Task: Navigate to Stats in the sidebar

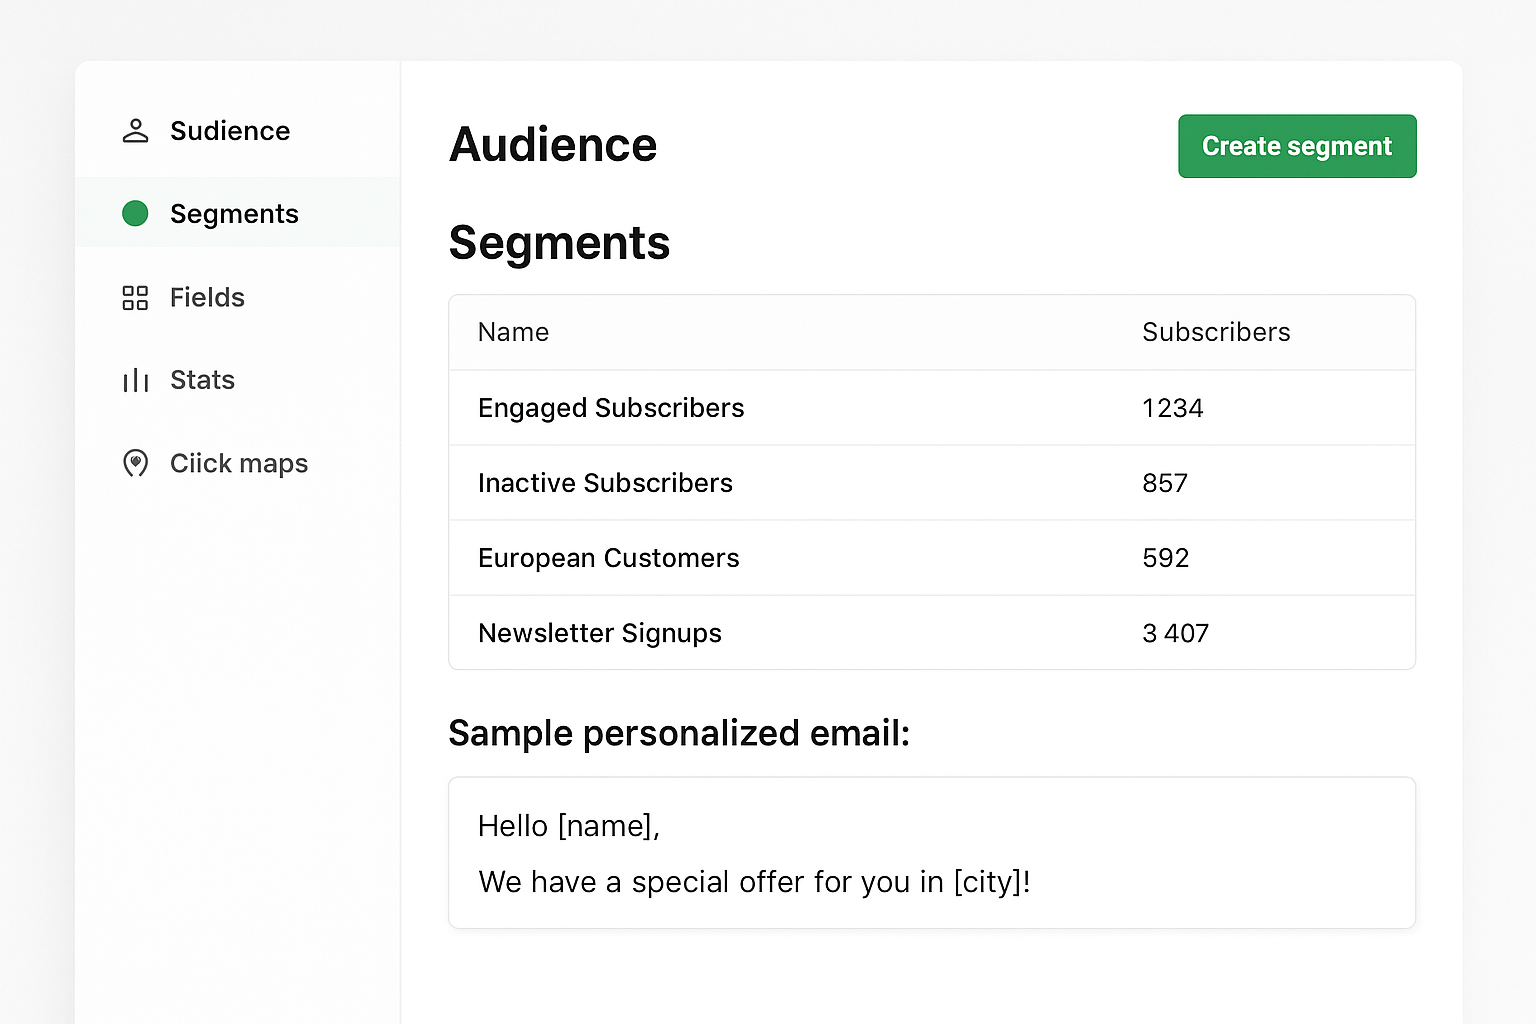Action: tap(202, 380)
